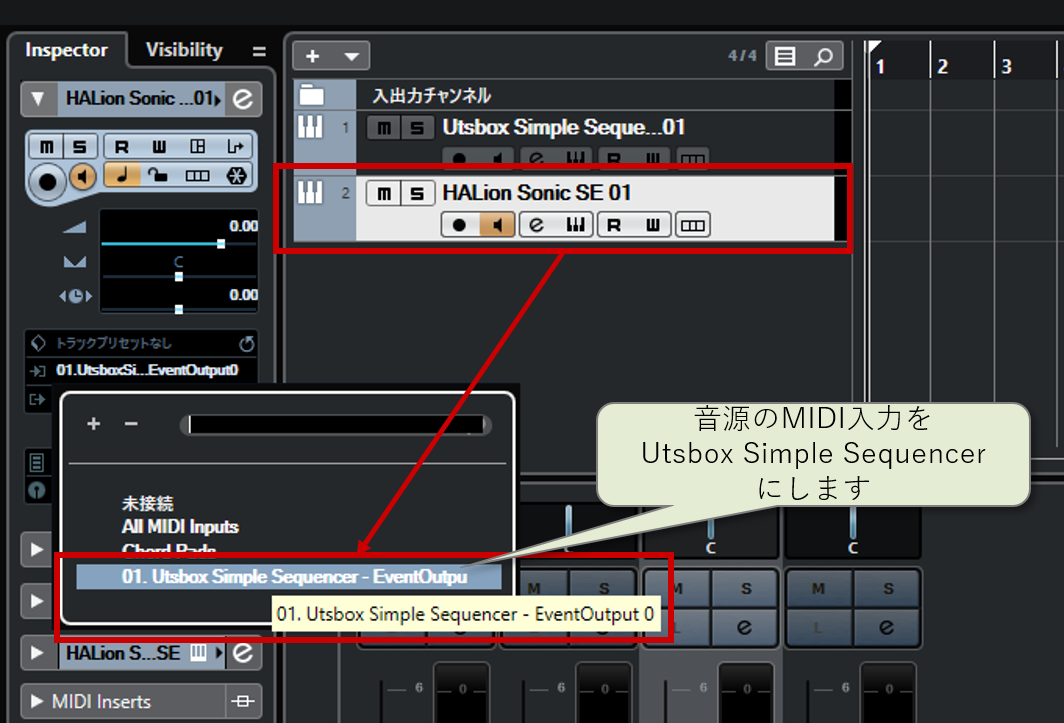Click the Add Track plus button
1064x723 pixels.
(x=312, y=56)
